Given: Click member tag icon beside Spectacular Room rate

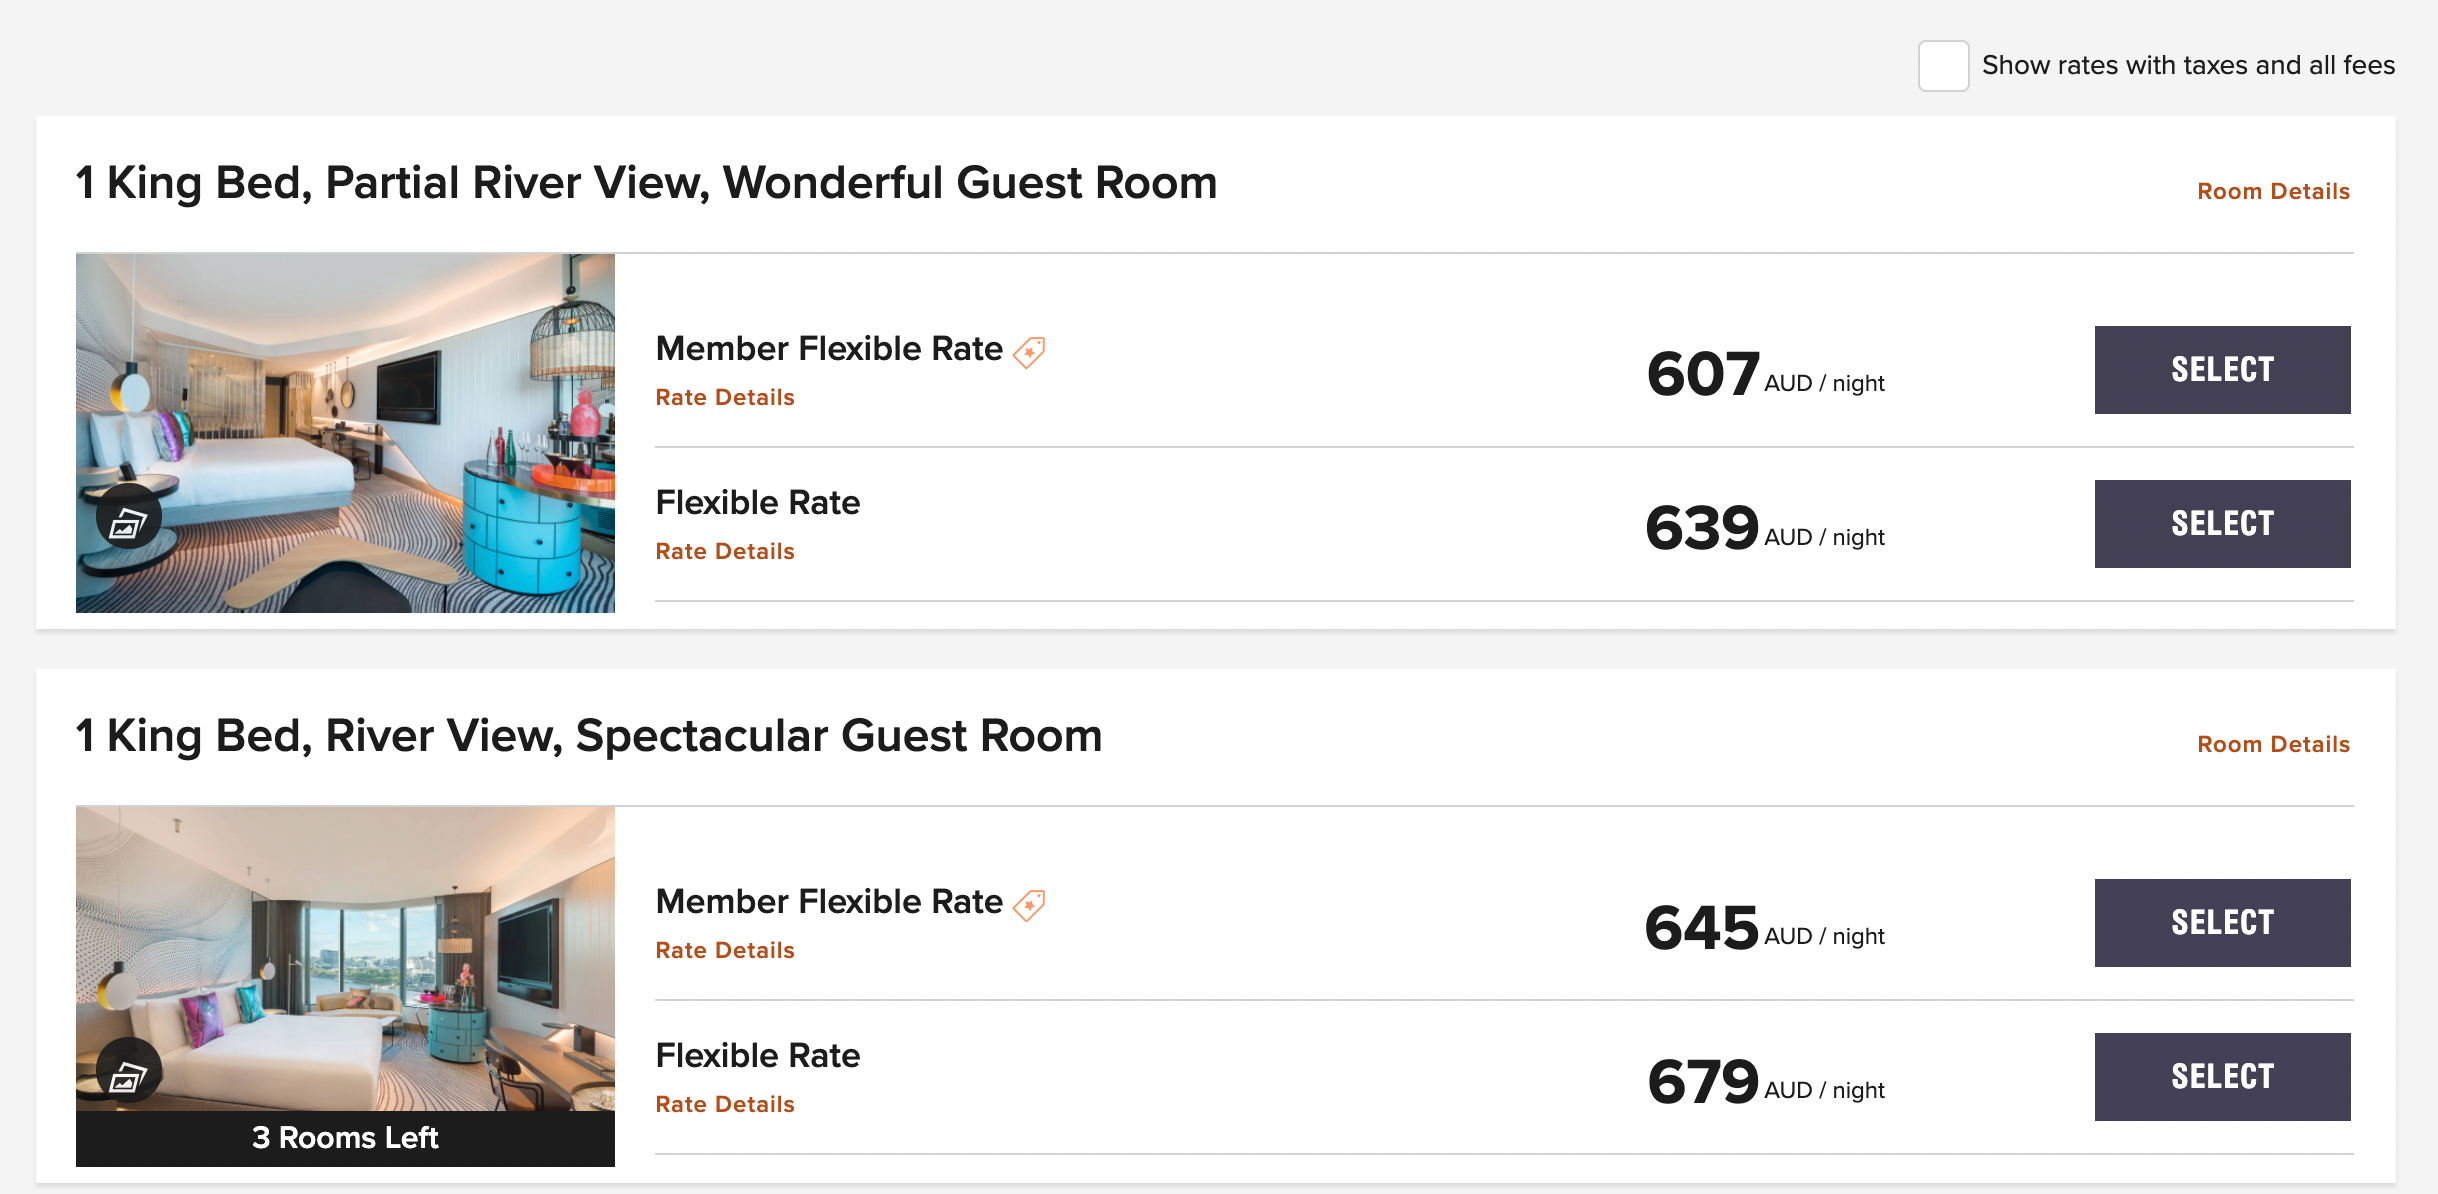Looking at the screenshot, I should [1029, 904].
